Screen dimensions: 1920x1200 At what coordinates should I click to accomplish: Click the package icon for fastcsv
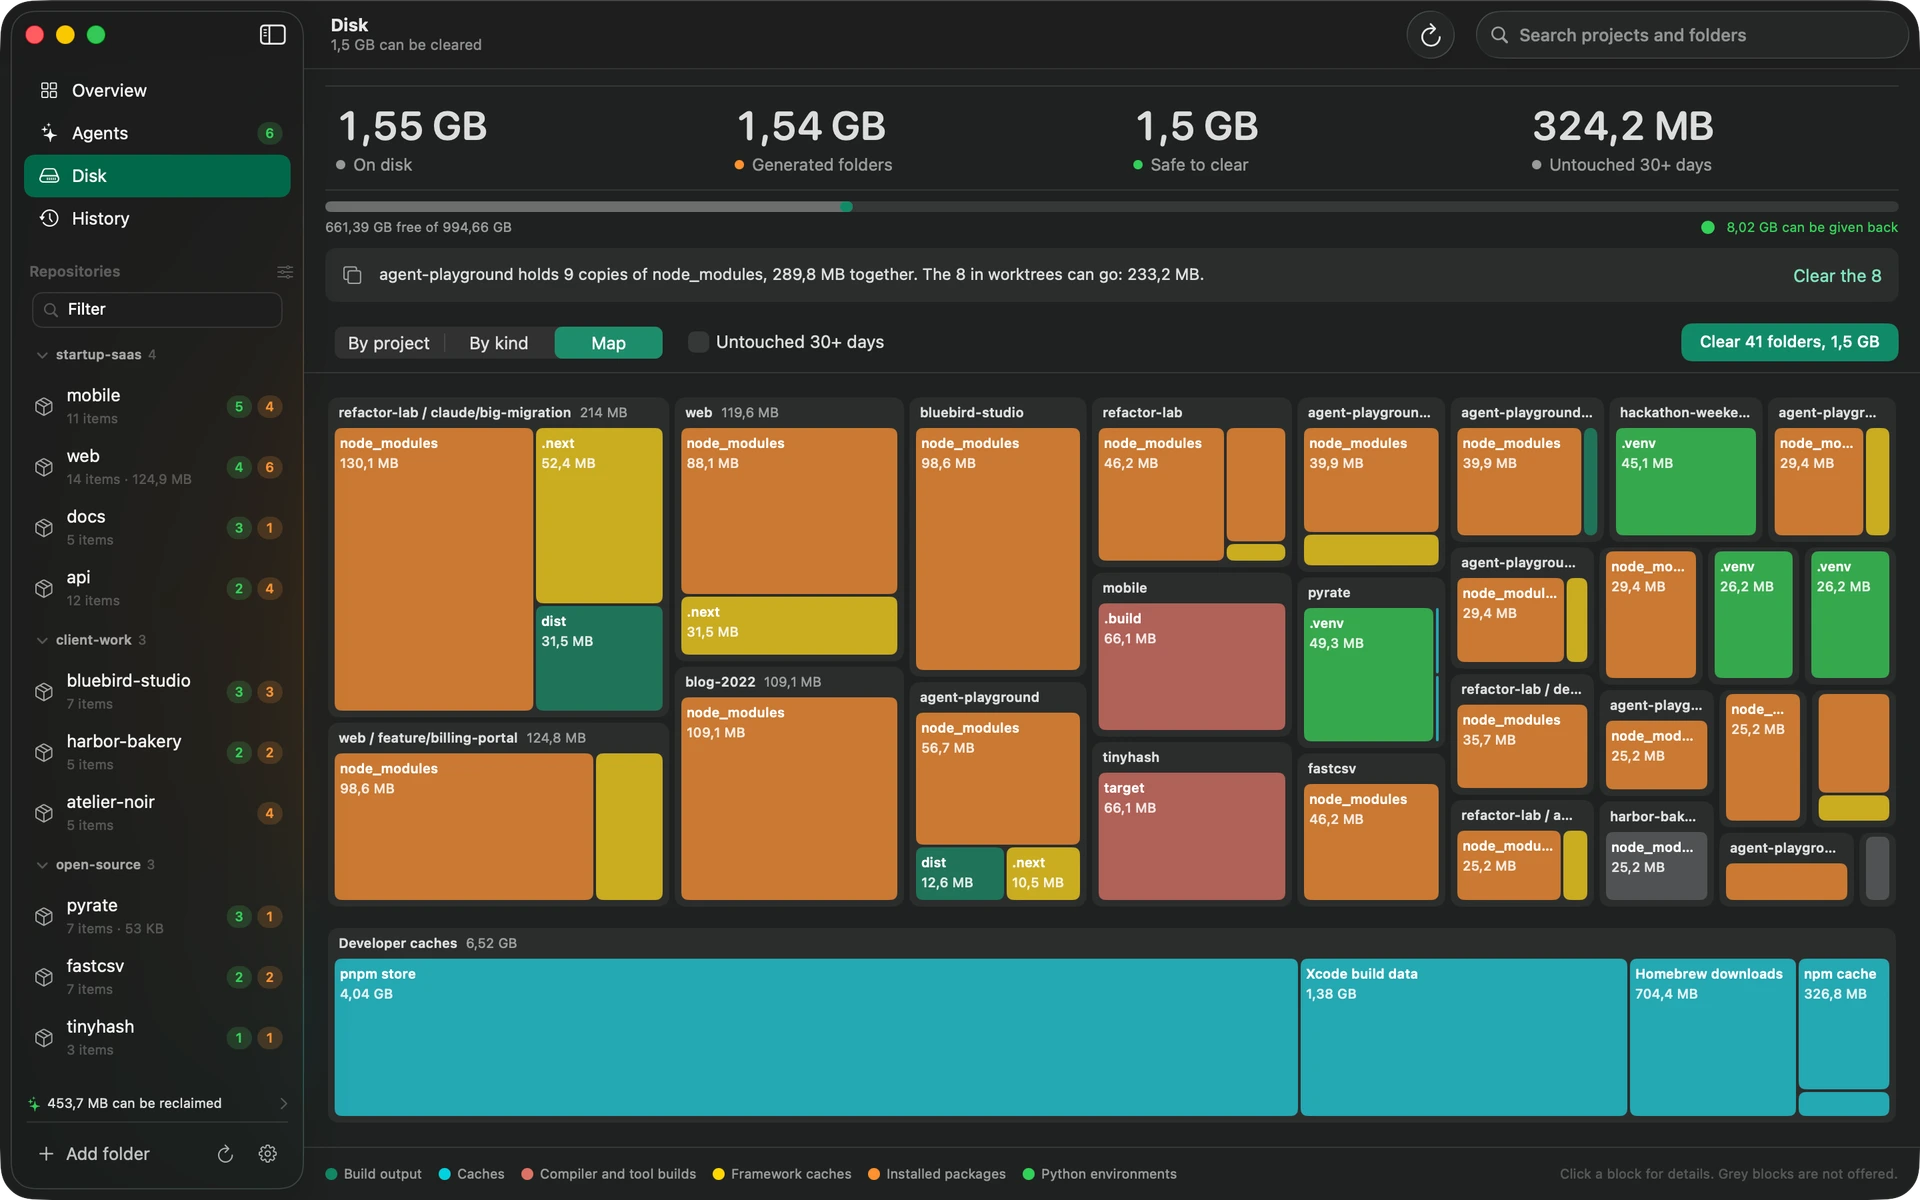click(x=44, y=977)
